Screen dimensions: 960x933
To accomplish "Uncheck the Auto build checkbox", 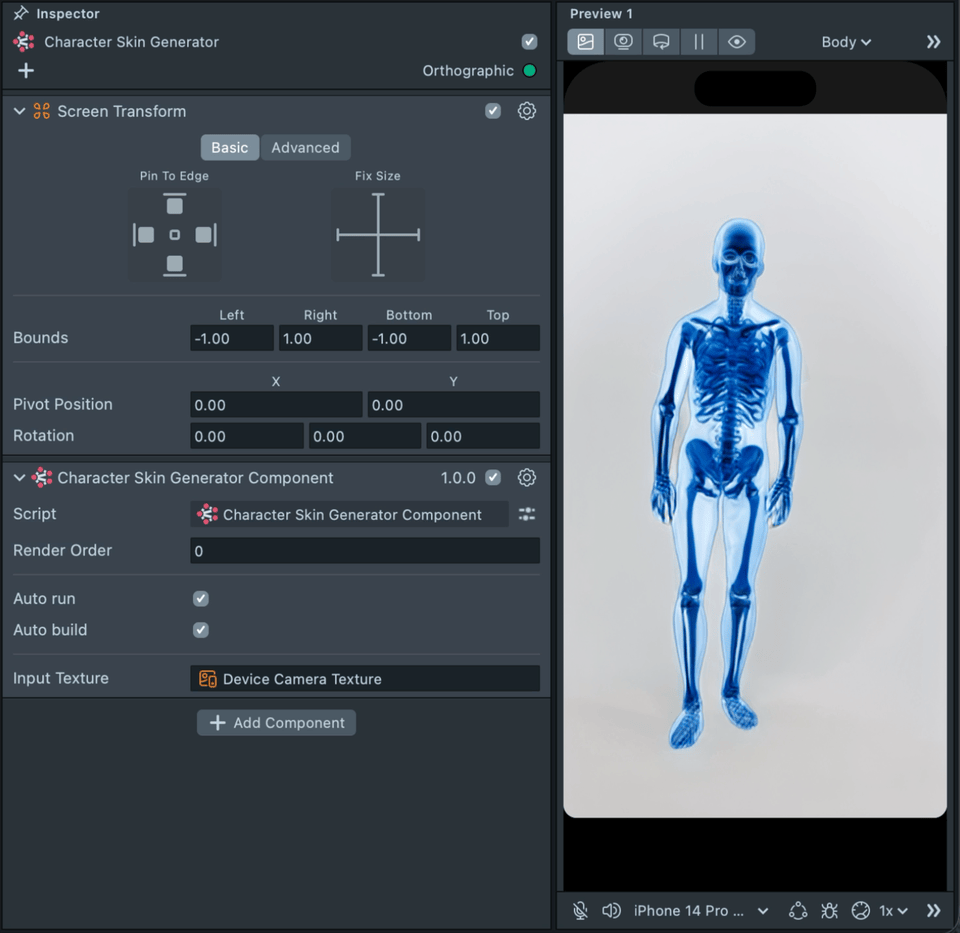I will coord(201,630).
